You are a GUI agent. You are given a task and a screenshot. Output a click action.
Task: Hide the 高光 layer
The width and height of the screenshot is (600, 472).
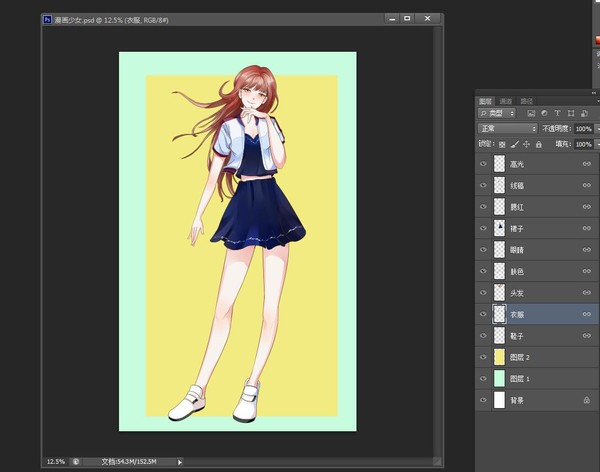pyautogui.click(x=483, y=164)
